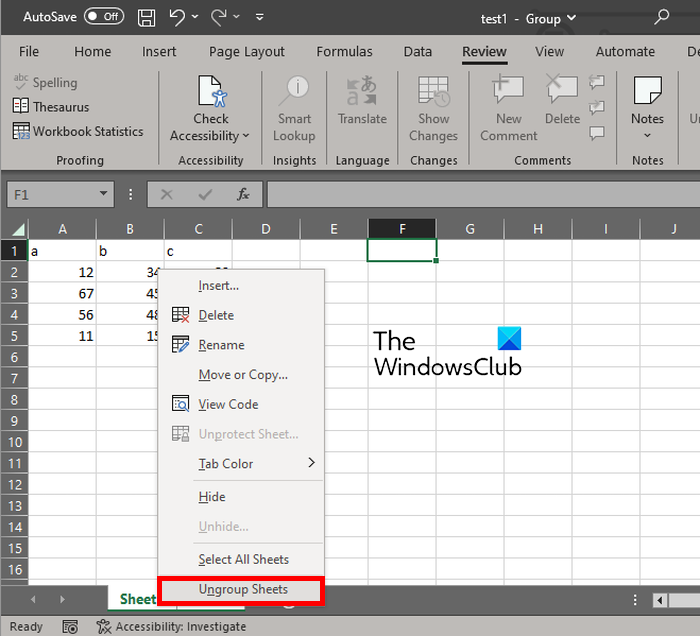Open Customize Quick Access Toolbar menu
The height and width of the screenshot is (636, 700).
click(x=259, y=17)
